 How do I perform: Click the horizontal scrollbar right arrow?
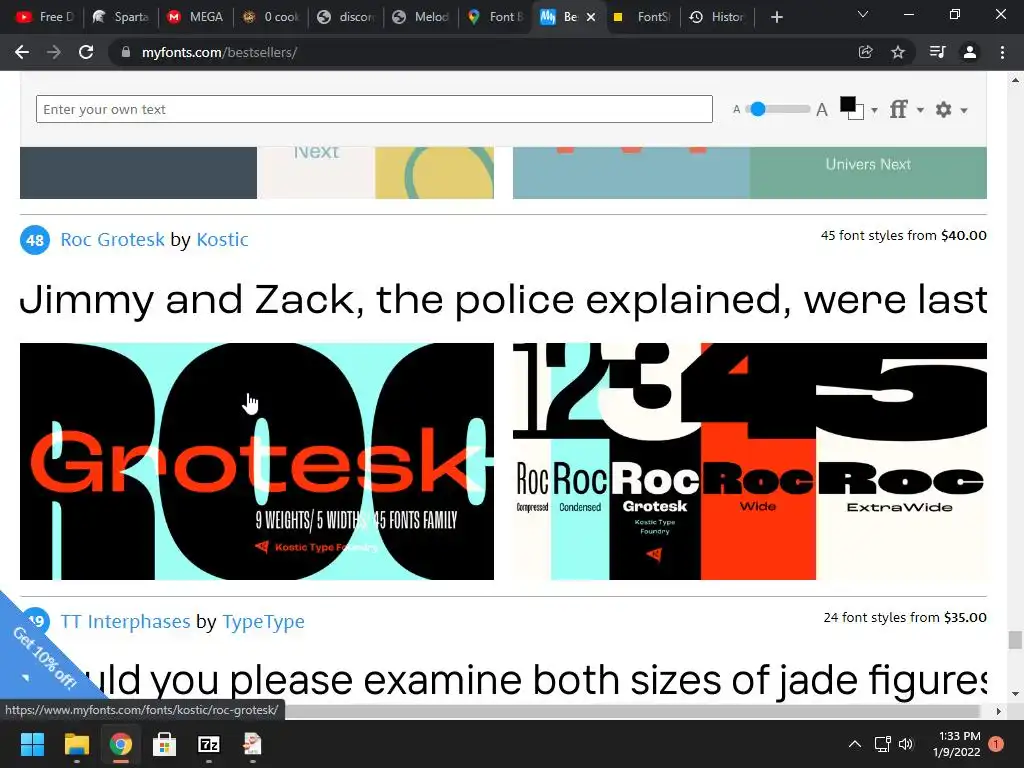pos(998,711)
